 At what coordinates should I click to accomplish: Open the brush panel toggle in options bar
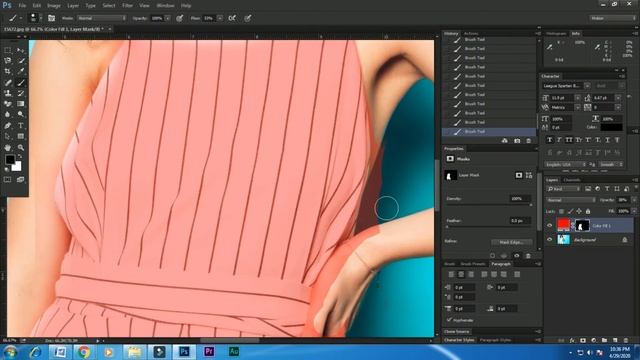click(x=51, y=18)
